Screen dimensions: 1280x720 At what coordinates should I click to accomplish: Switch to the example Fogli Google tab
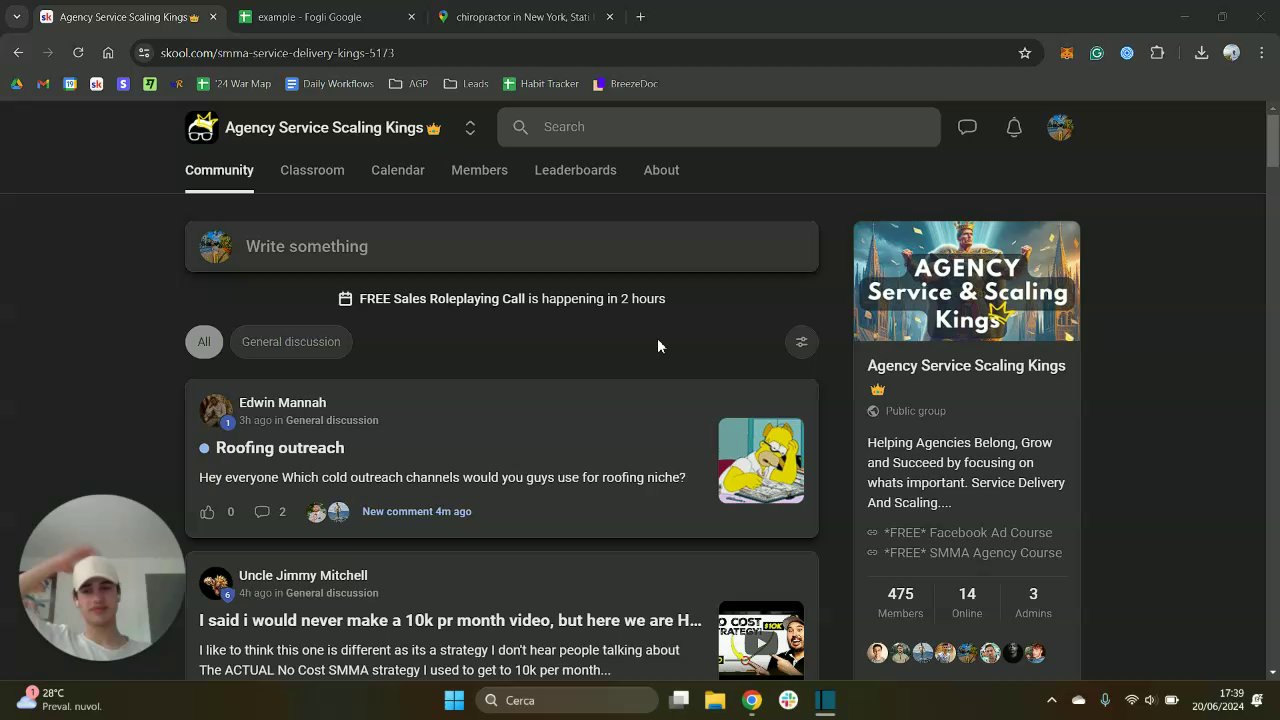[327, 17]
